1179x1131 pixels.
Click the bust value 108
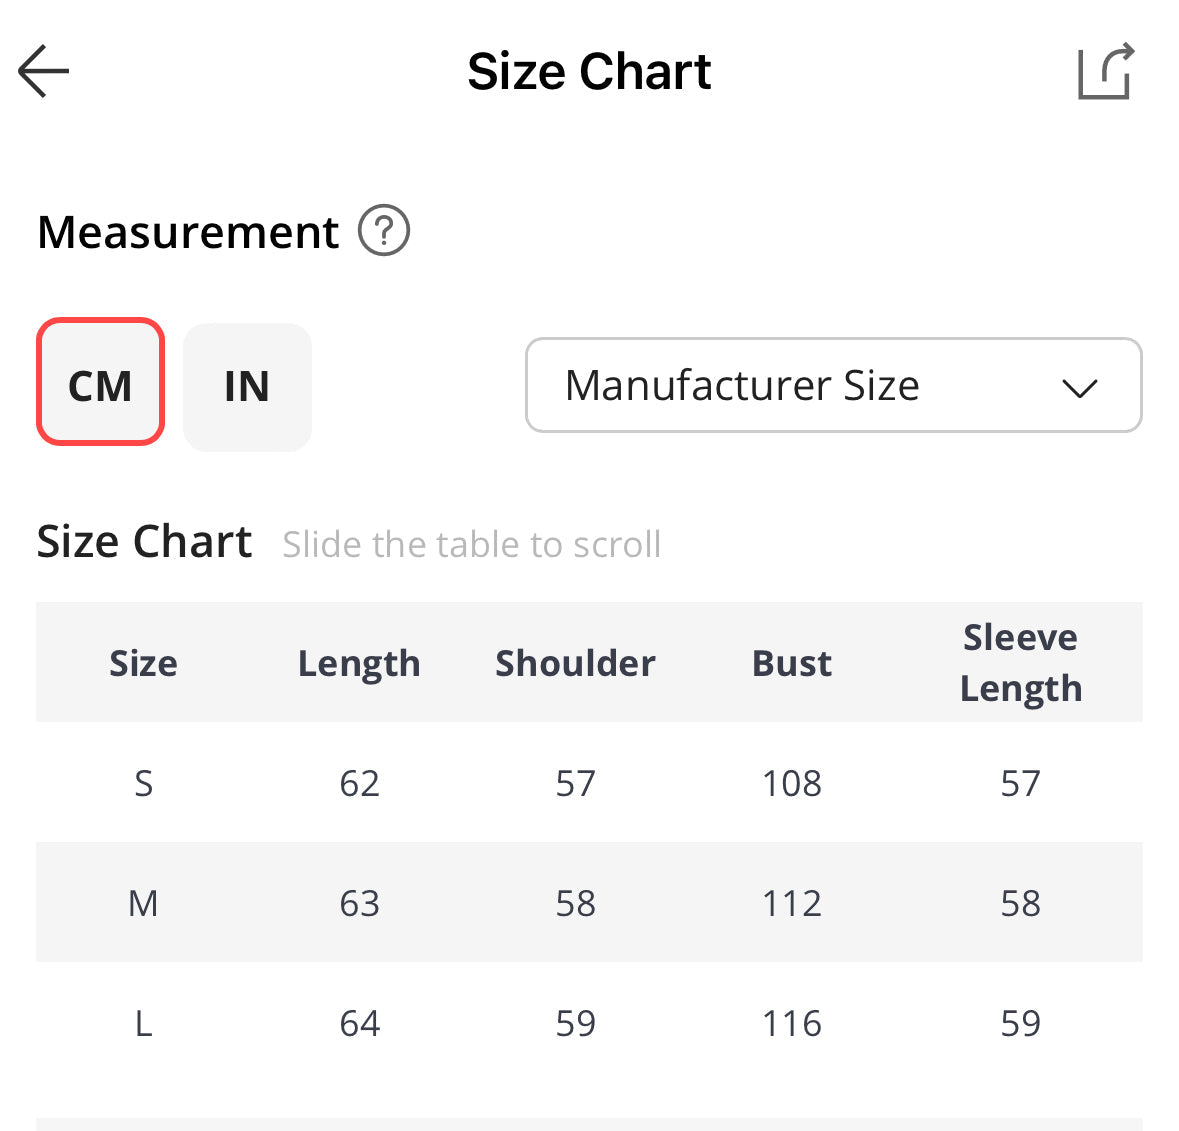791,783
